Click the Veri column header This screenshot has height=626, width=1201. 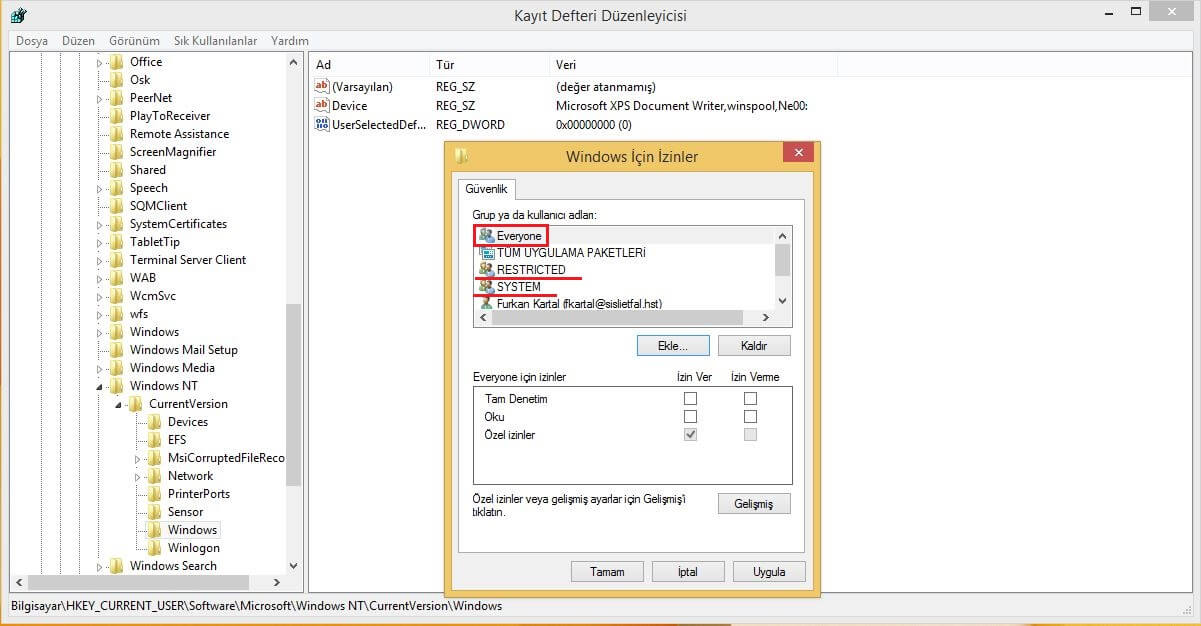[x=693, y=65]
